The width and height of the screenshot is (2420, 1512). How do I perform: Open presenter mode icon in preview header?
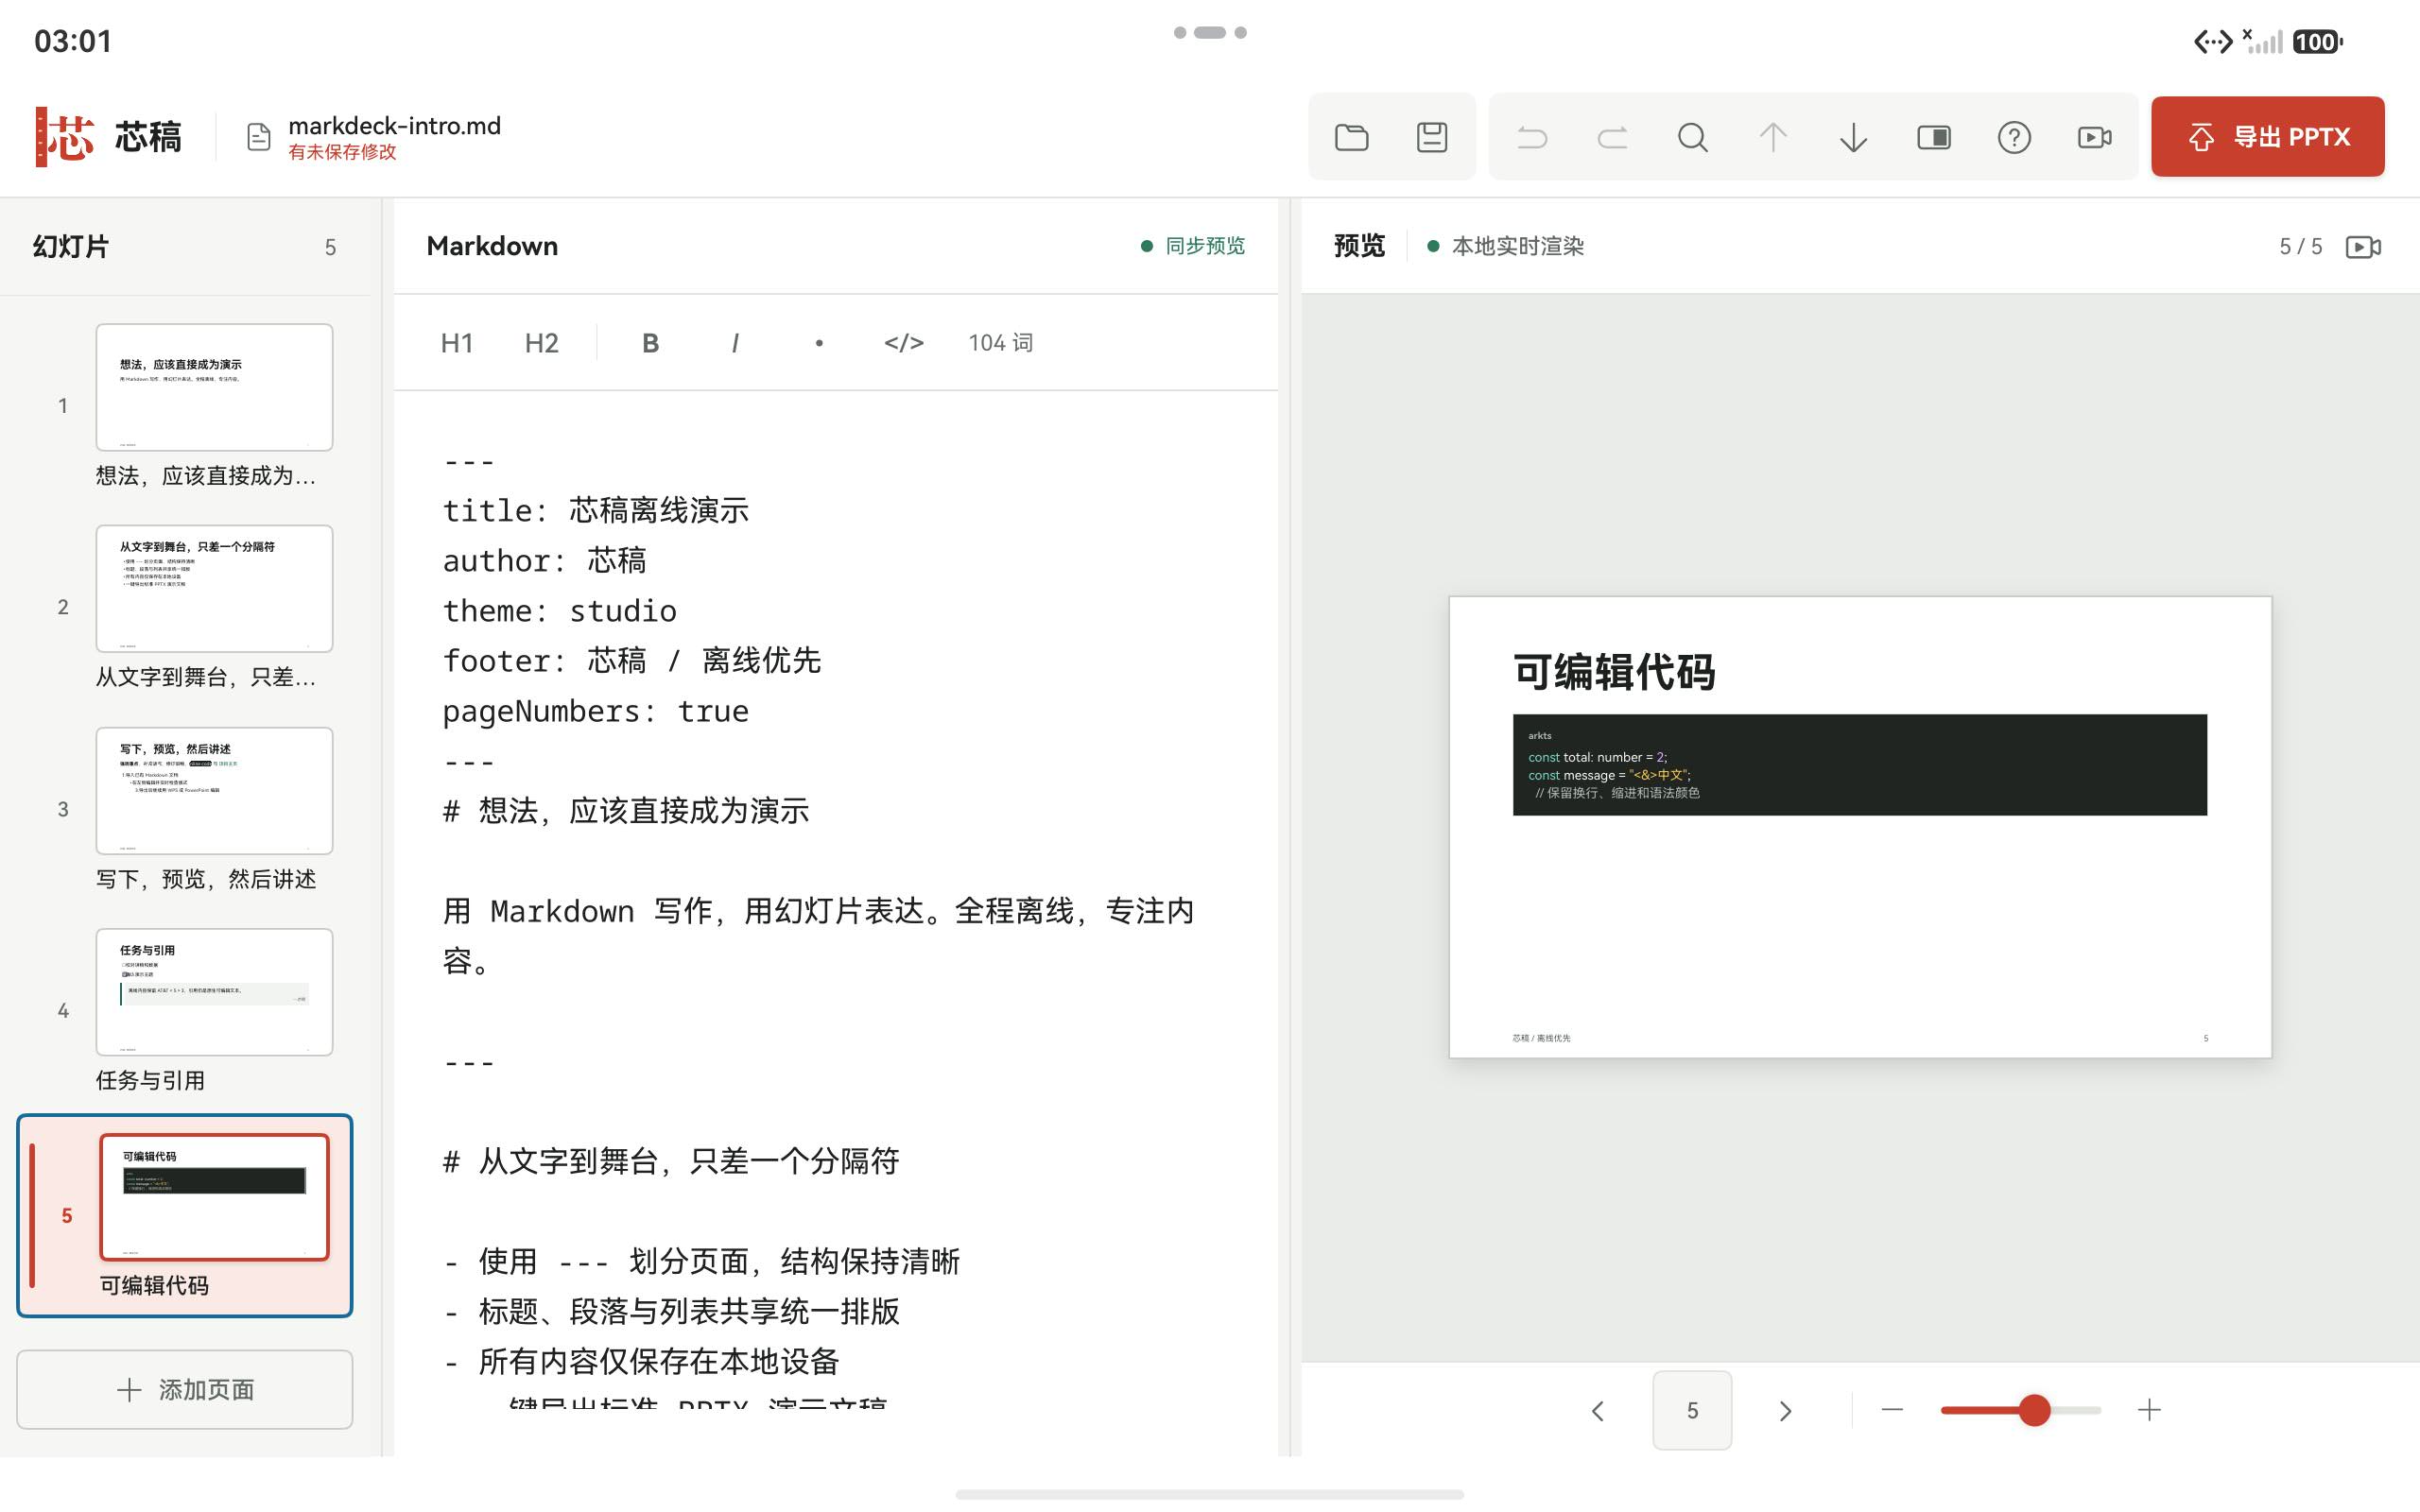pyautogui.click(x=2363, y=247)
